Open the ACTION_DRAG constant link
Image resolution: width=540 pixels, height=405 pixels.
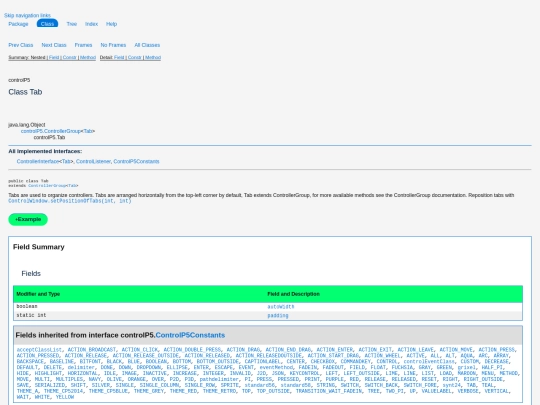pyautogui.click(x=243, y=350)
